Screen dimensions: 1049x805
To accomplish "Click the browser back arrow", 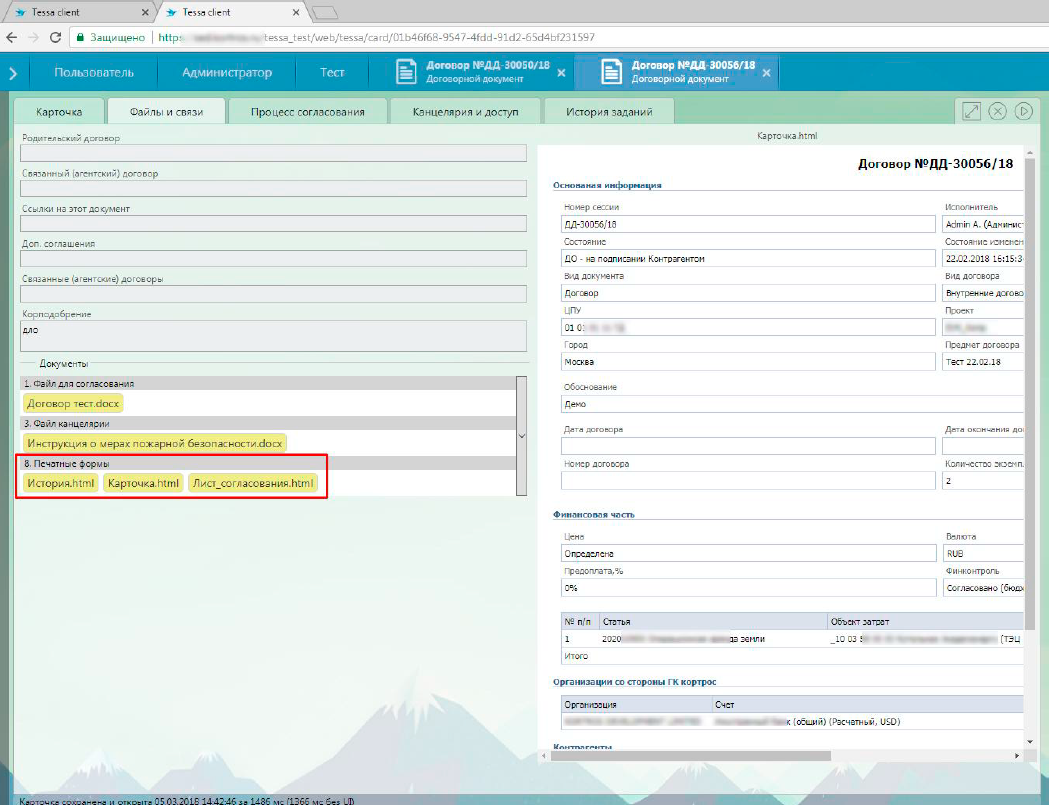I will pyautogui.click(x=11, y=37).
